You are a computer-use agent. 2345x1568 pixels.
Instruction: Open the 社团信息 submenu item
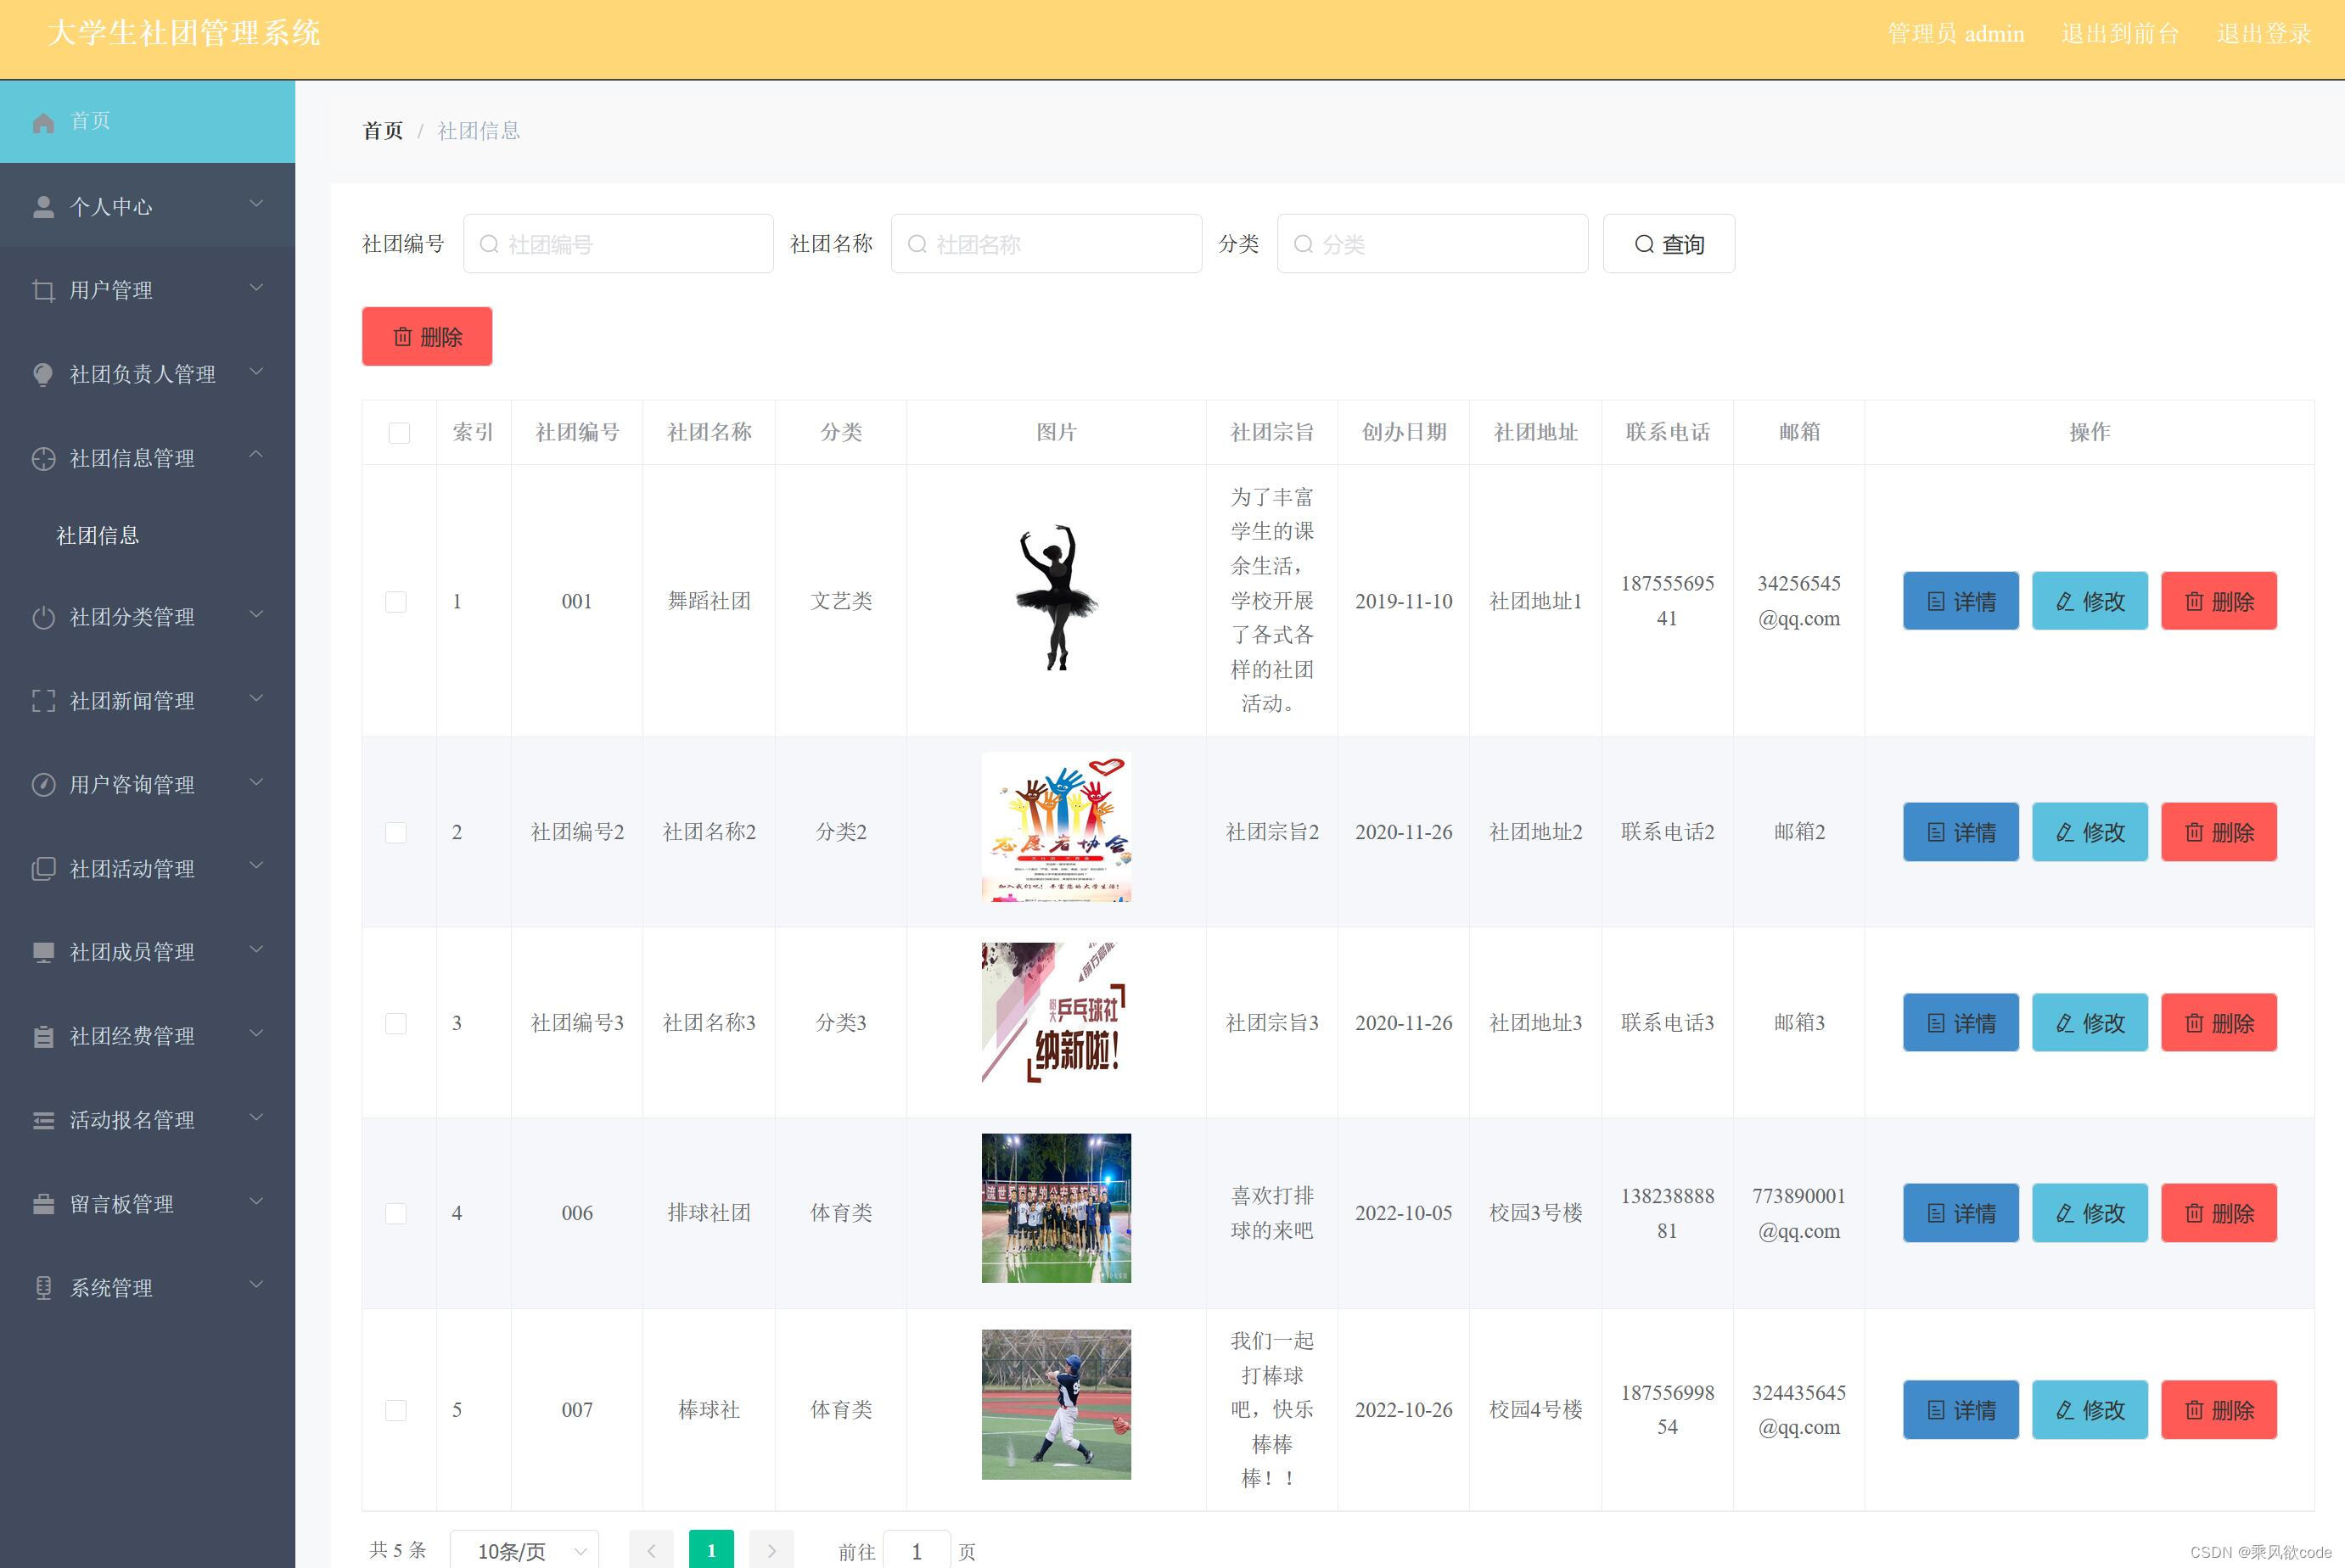(x=98, y=536)
